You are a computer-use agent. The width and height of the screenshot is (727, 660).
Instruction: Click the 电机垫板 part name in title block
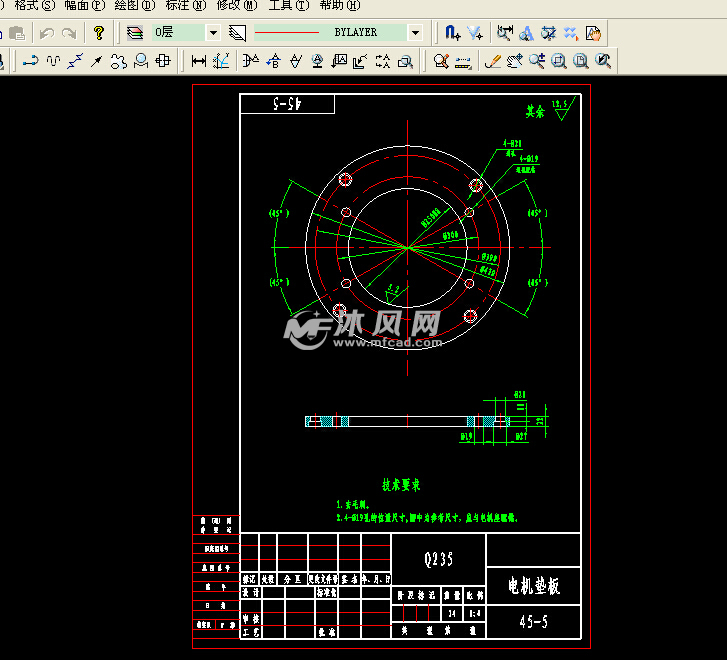534,586
